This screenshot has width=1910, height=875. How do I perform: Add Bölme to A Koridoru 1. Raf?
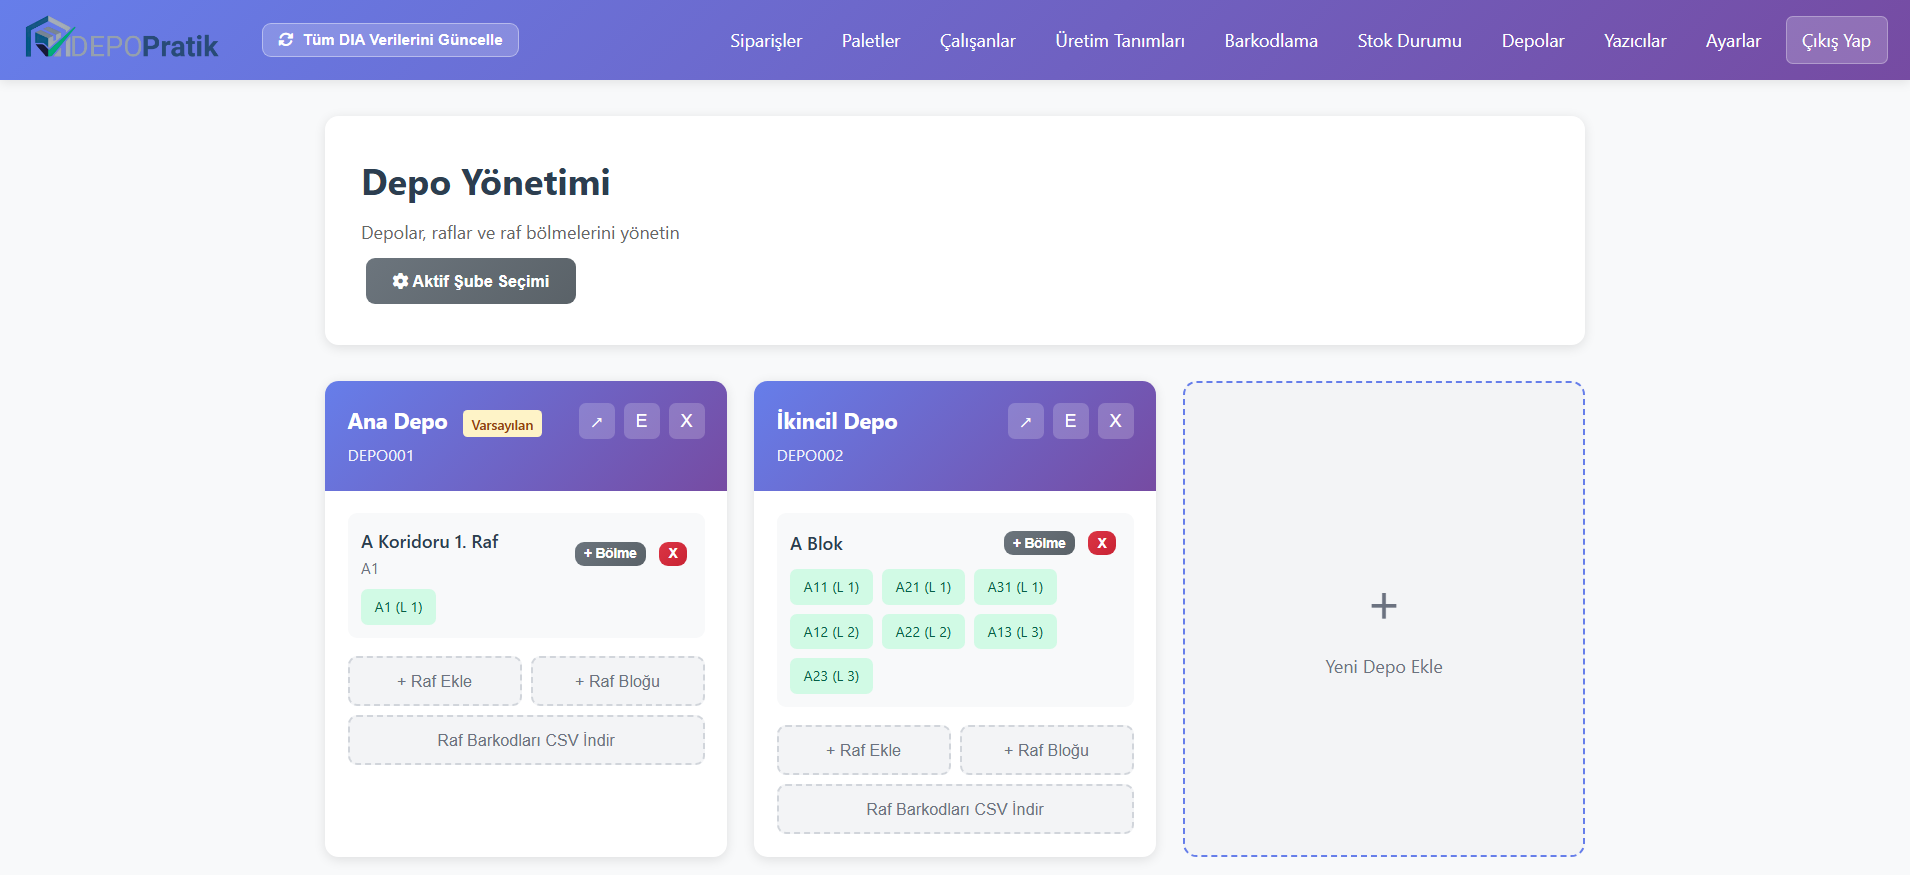click(x=610, y=553)
